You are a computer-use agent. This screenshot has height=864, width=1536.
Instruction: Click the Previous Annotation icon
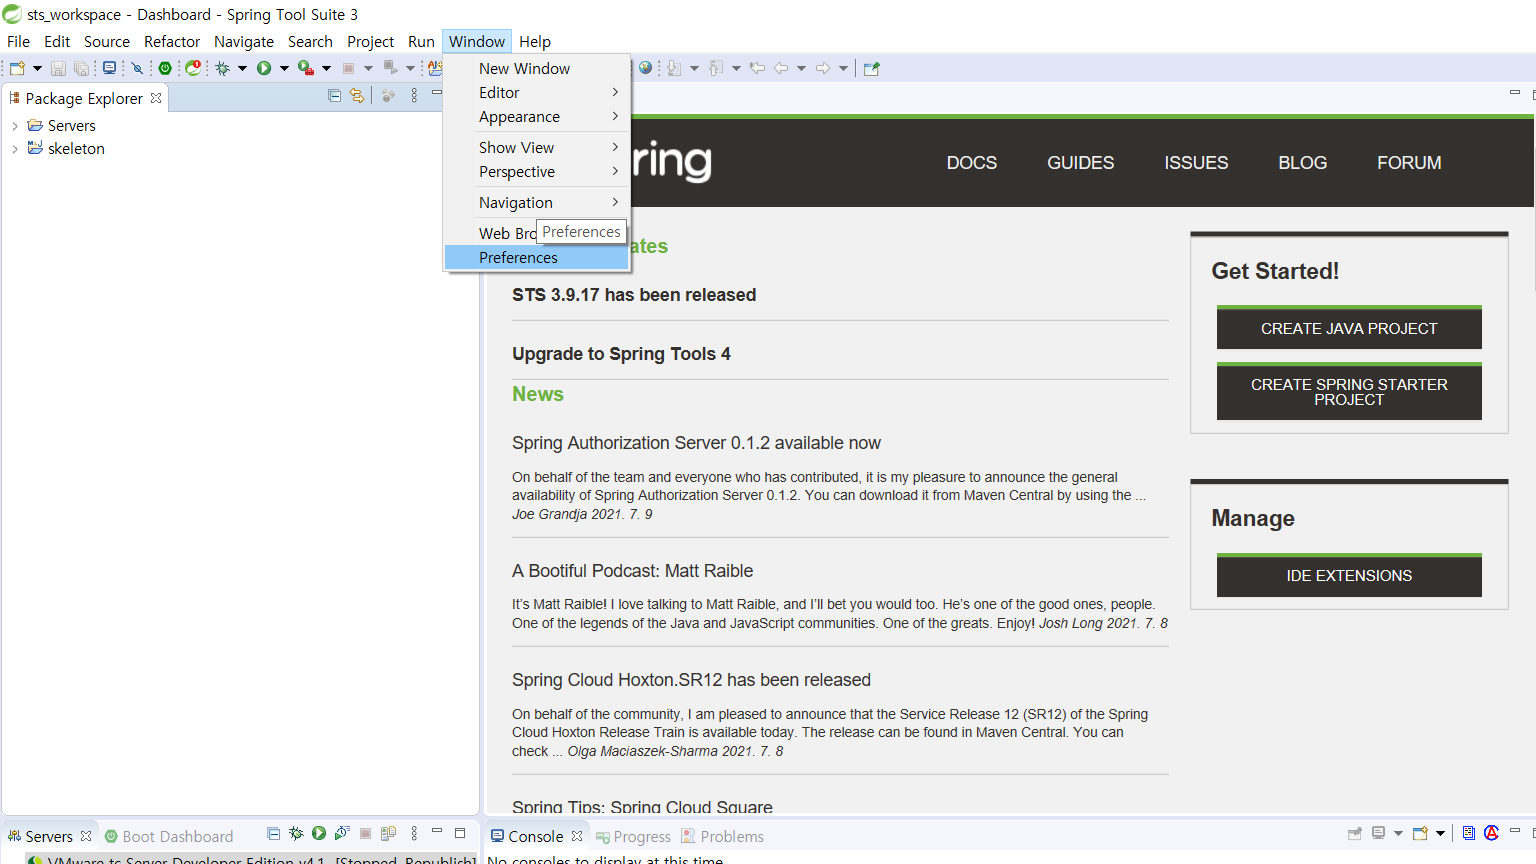716,68
